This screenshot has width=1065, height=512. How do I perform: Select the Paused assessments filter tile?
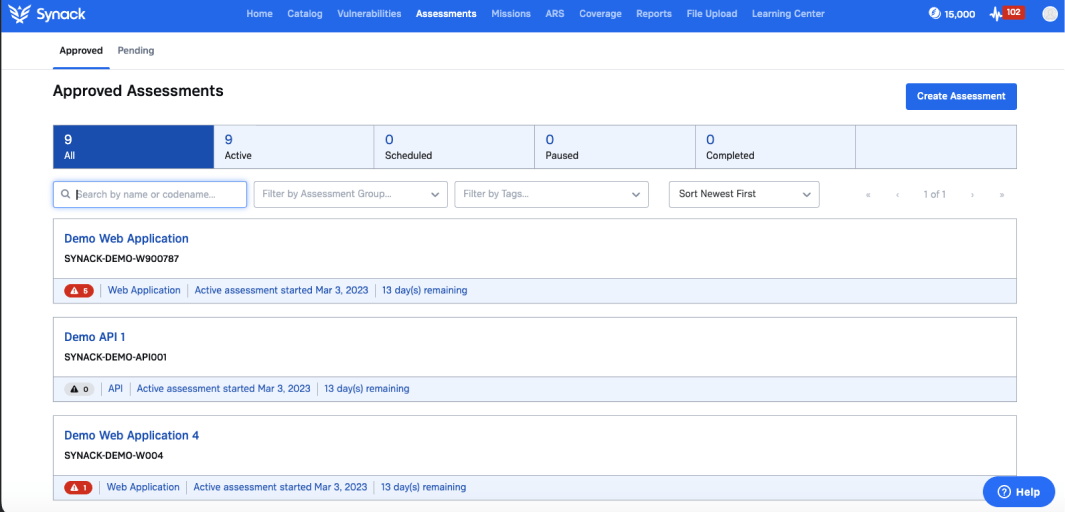(615, 147)
